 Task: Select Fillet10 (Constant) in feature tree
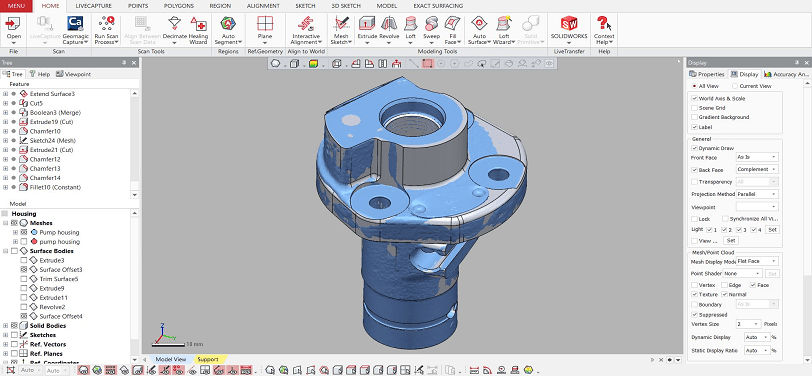(55, 187)
